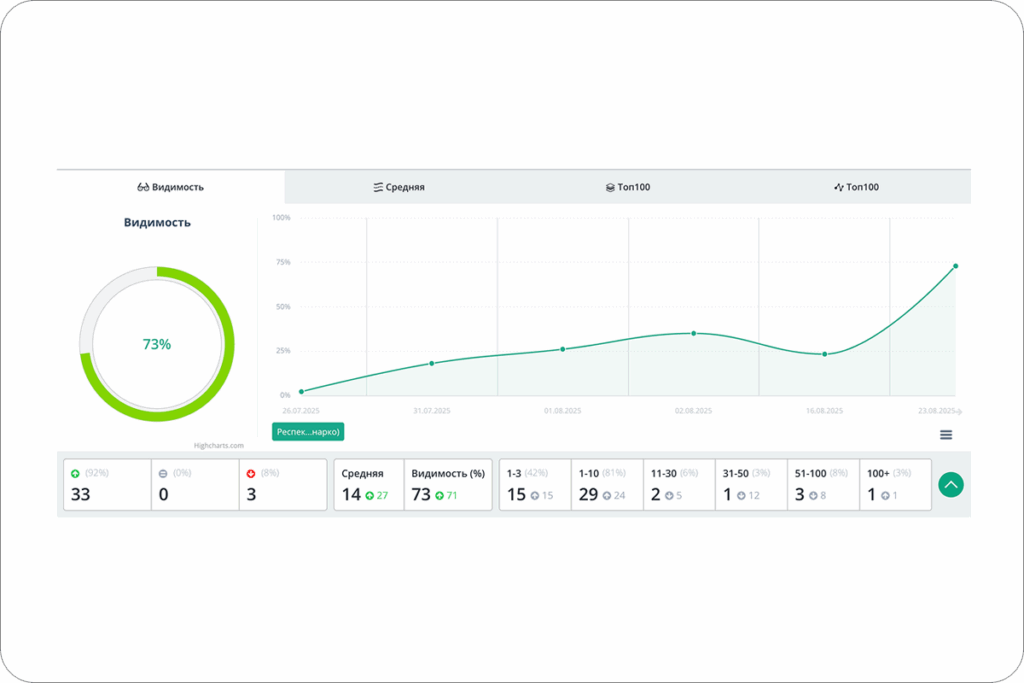
Task: Click the Видимость (%) stat cell showing 73
Action: pos(448,484)
